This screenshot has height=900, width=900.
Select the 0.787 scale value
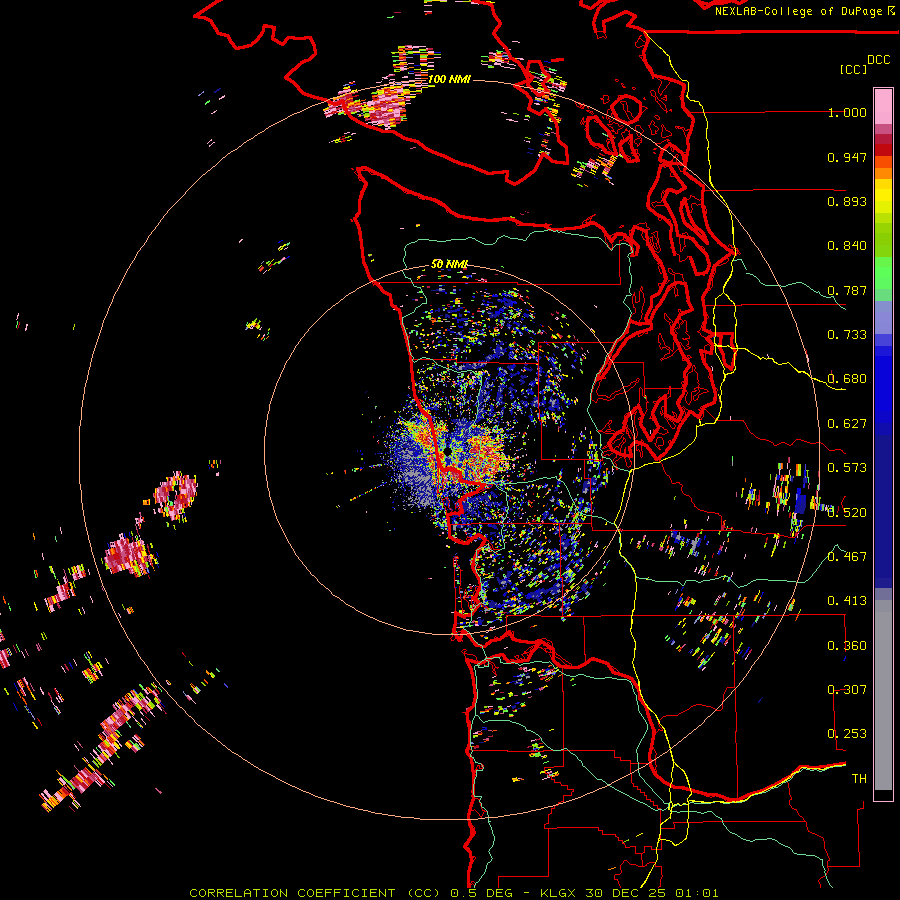tap(847, 290)
